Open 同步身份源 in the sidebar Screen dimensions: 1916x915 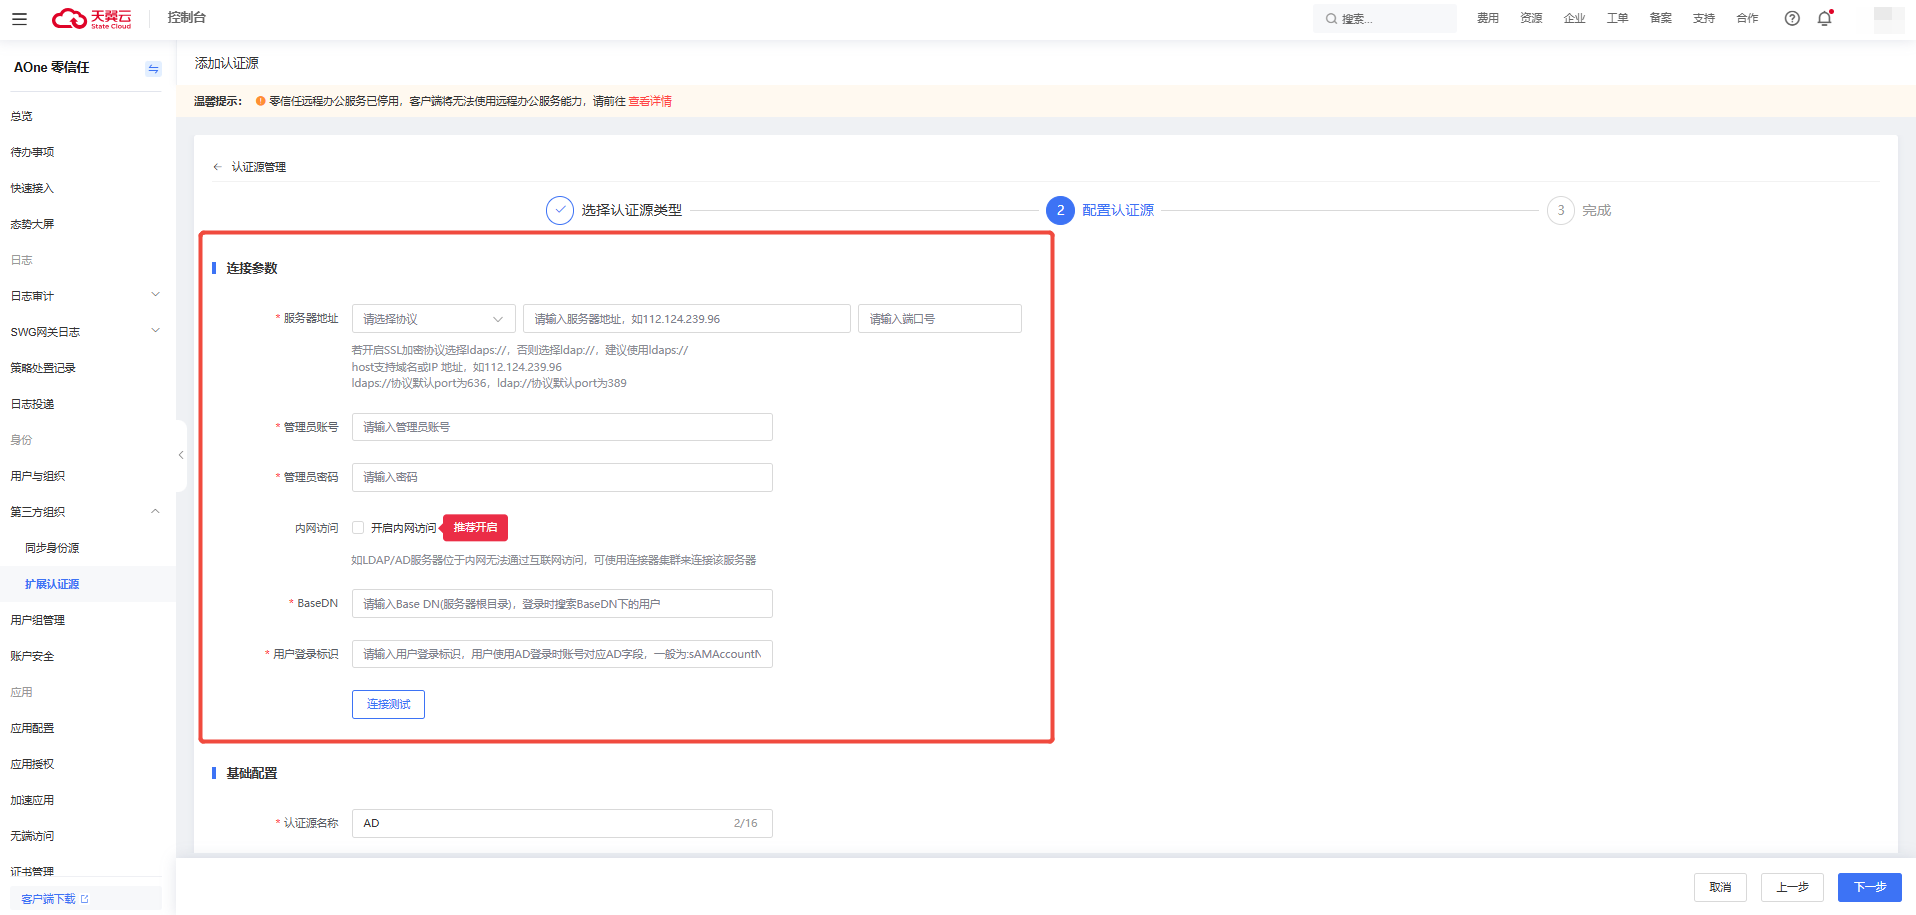tap(52, 548)
